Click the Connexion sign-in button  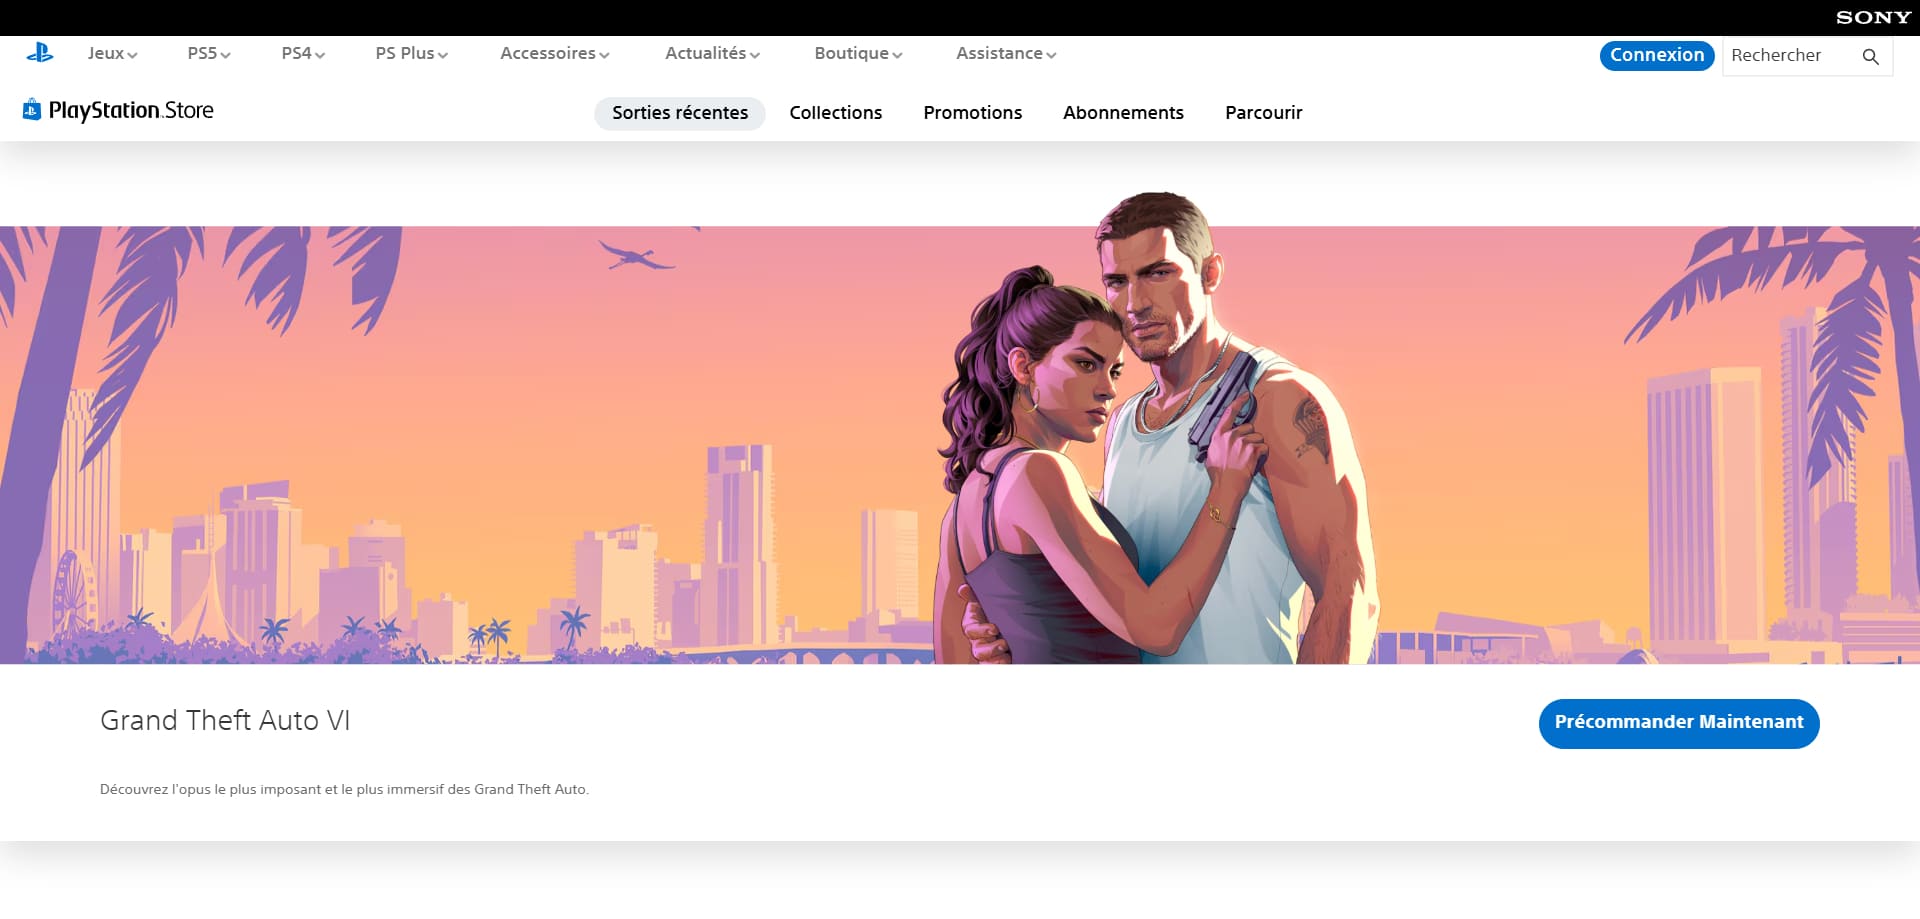click(1657, 56)
